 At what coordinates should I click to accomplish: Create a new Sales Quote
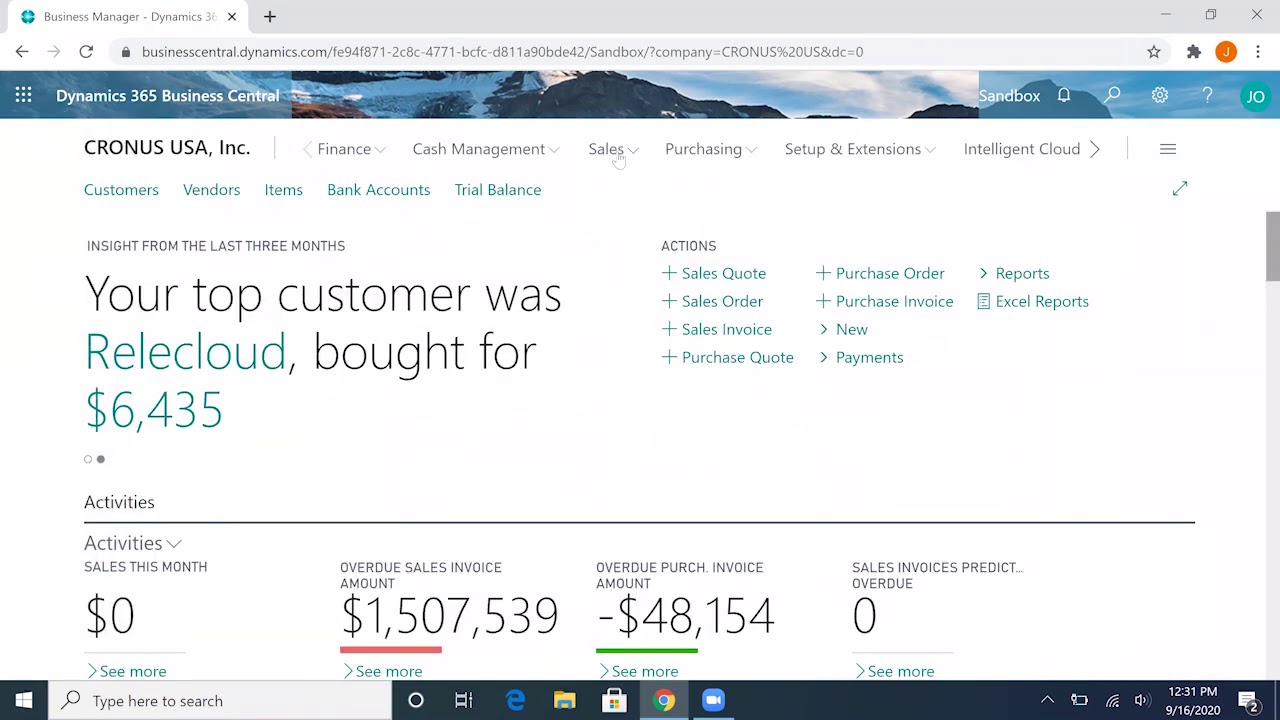(714, 273)
